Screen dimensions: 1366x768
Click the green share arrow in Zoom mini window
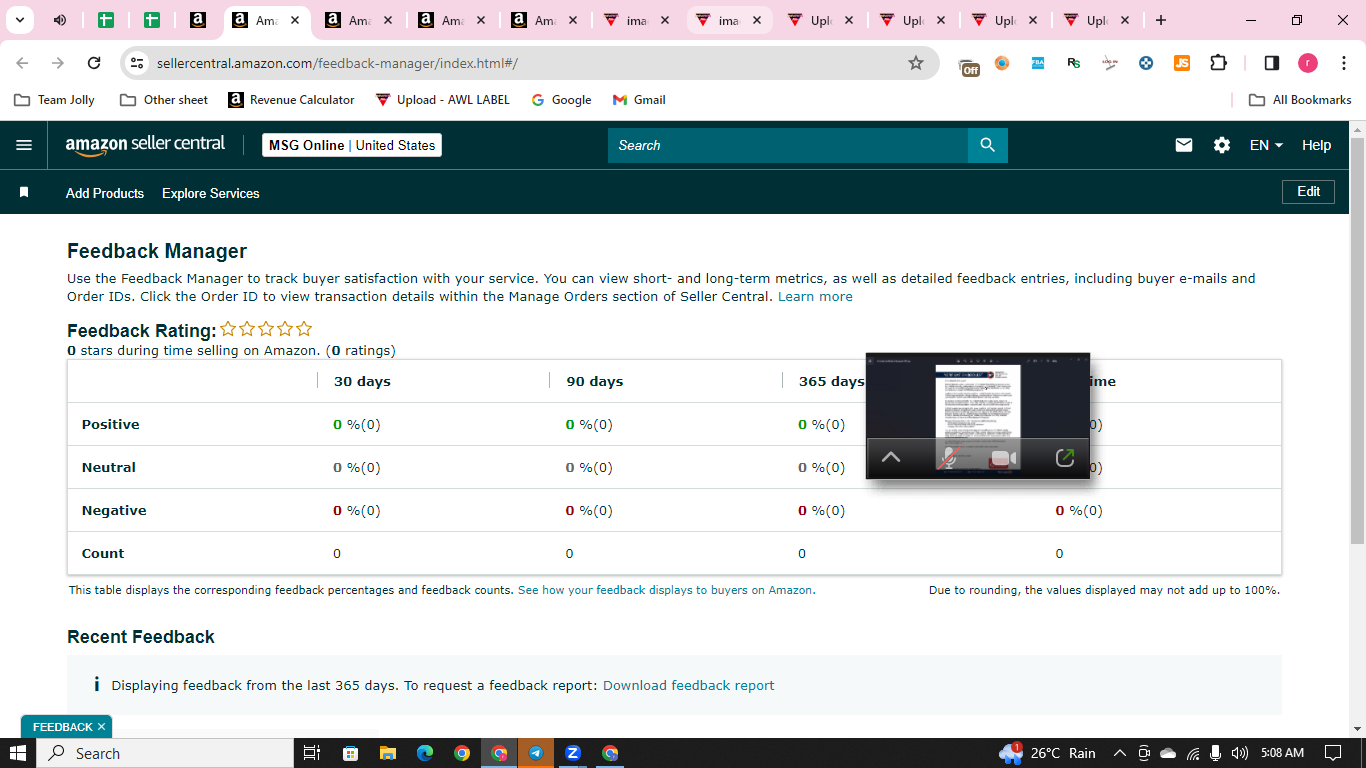1065,457
